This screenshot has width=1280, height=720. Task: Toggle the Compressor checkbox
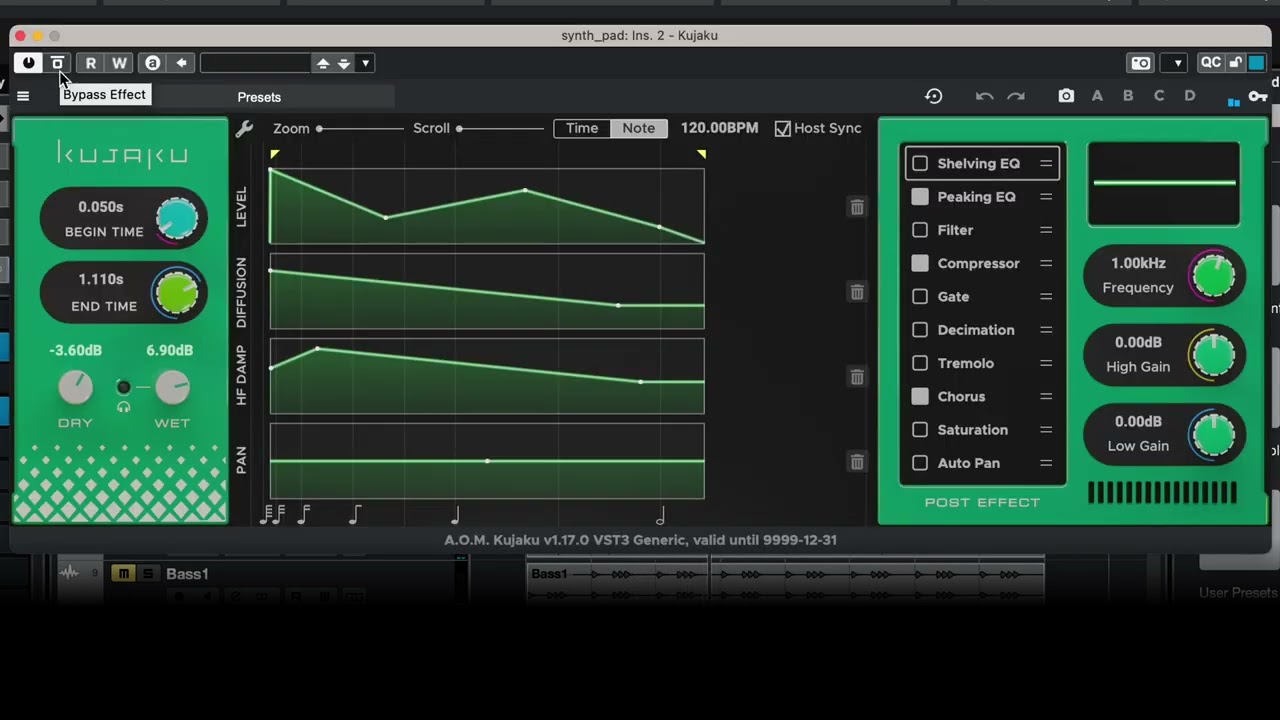coord(920,263)
